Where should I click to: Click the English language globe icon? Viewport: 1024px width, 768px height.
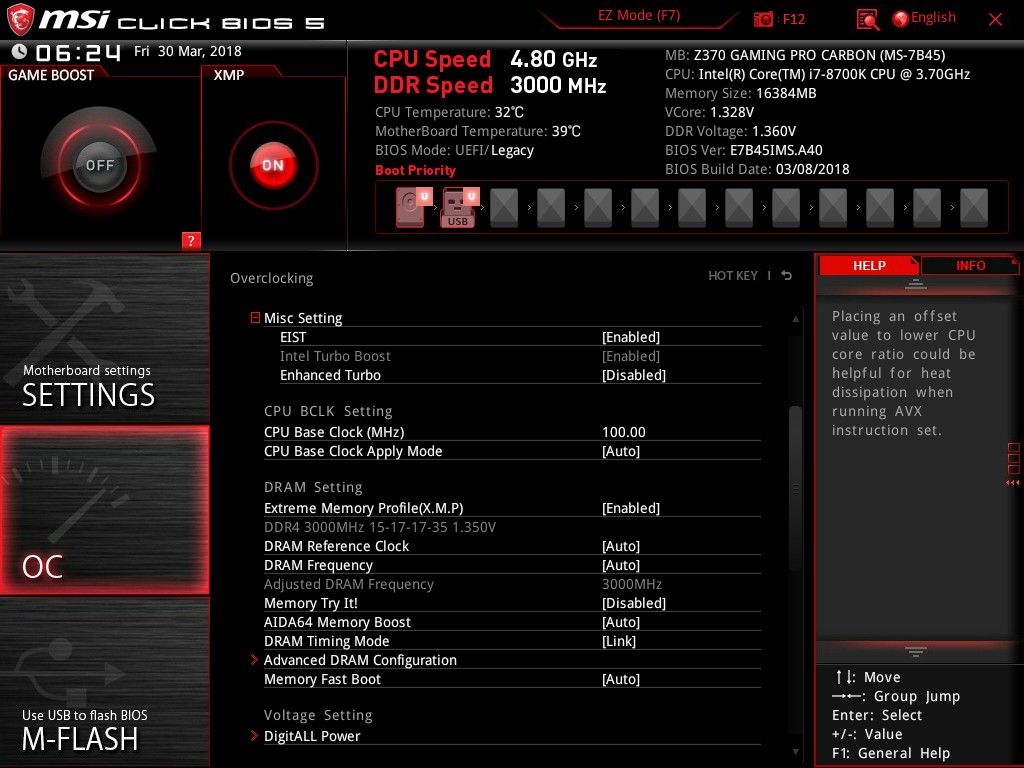[901, 19]
